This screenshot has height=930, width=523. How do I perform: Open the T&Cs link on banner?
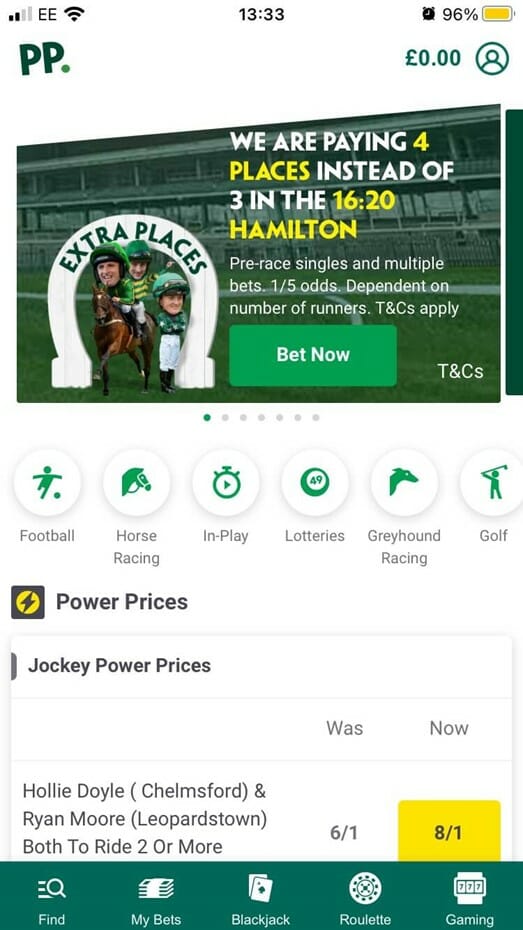460,371
